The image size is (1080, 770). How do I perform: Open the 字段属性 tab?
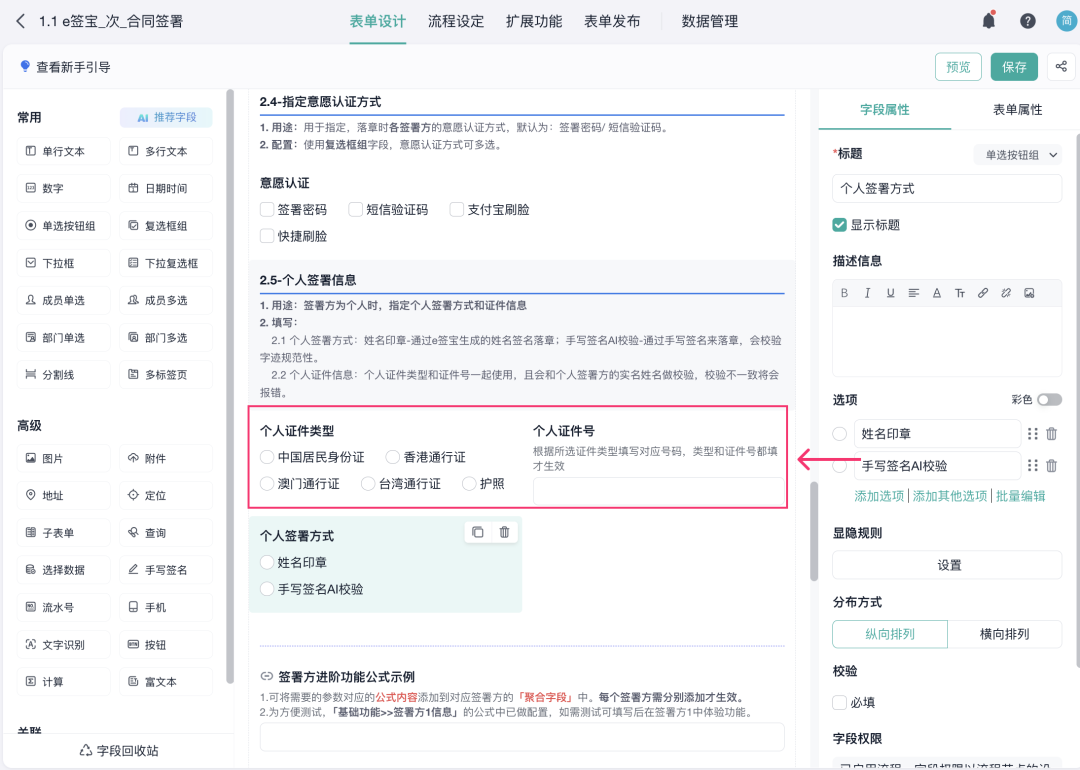coord(885,110)
